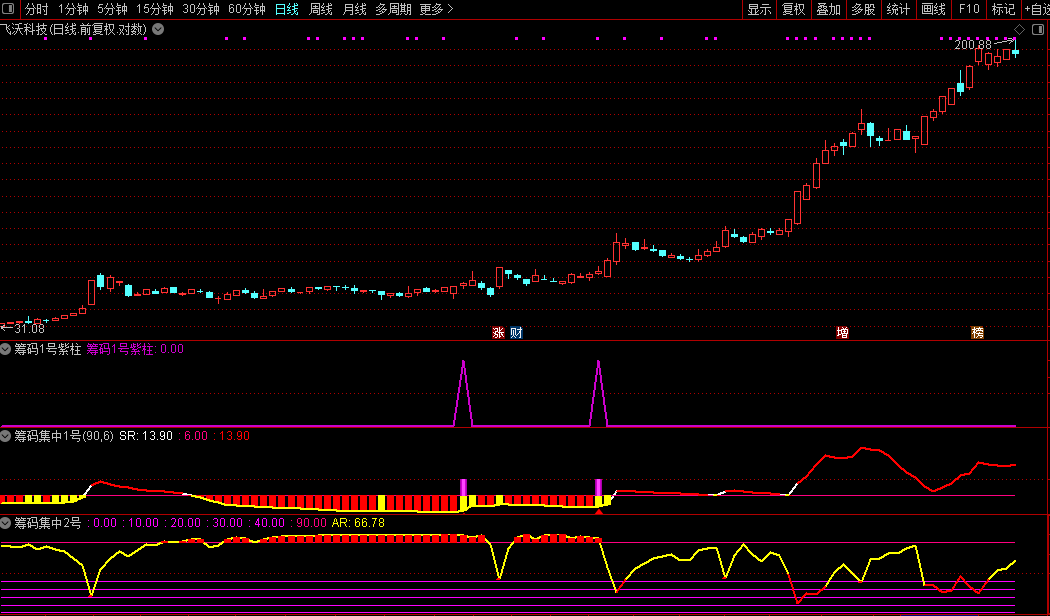1050x616 pixels.
Task: Select the 60分钟 period tab
Action: (x=246, y=10)
